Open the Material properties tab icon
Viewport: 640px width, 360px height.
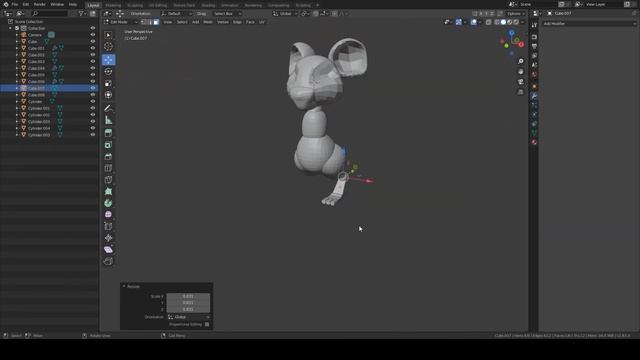(x=534, y=142)
